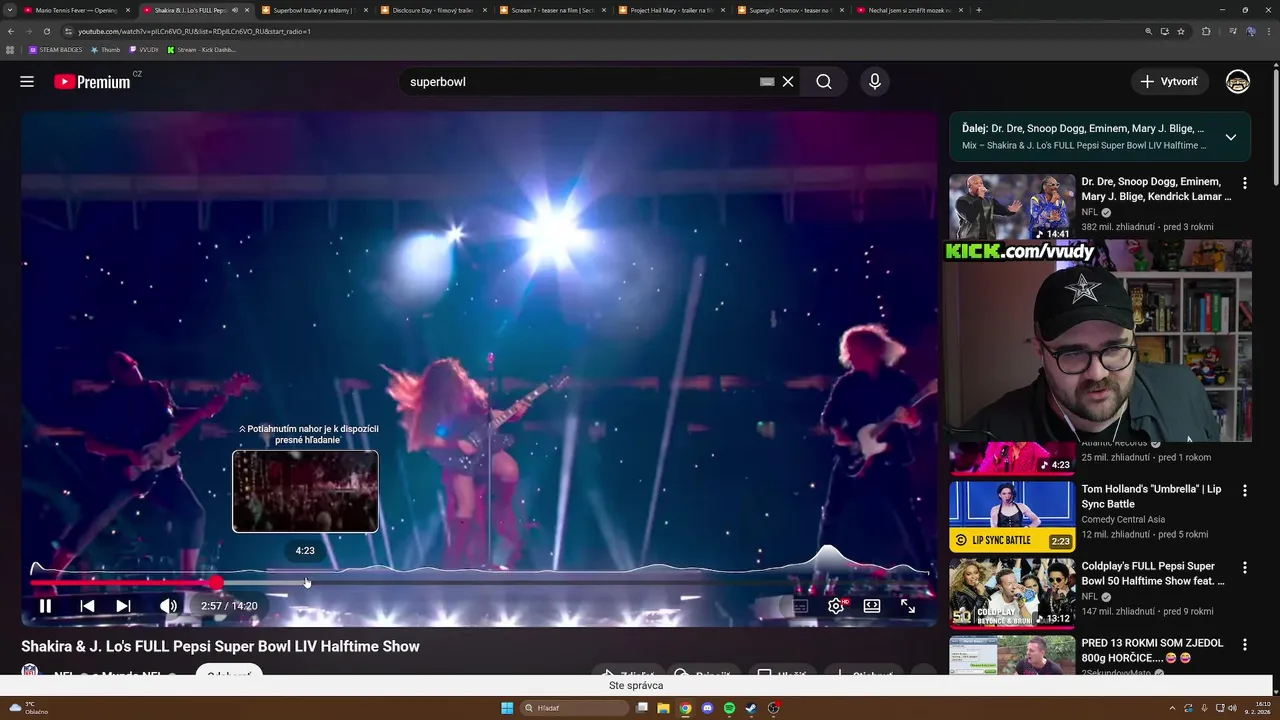
Task: Reload the YouTube page
Action: point(46,31)
